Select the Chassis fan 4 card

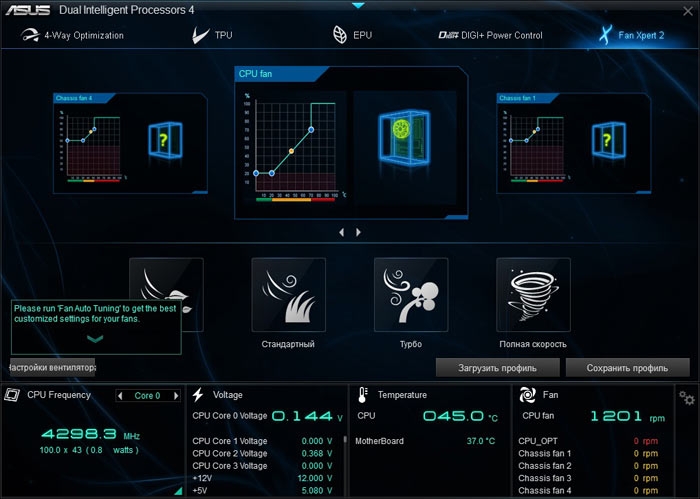[x=130, y=143]
